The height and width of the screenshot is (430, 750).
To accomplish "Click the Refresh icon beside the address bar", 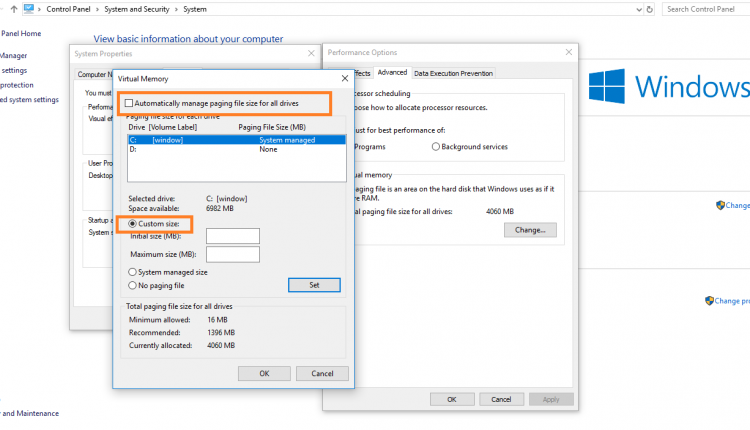I will coord(650,9).
